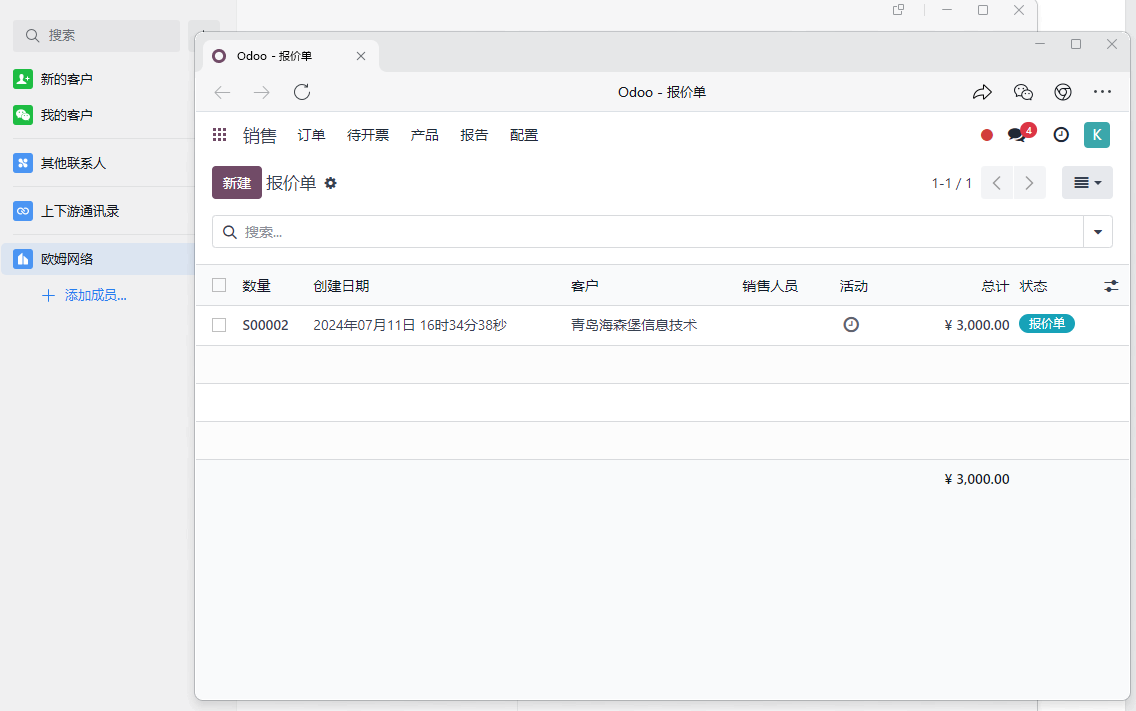Viewport: 1136px width, 711px height.
Task: Click the 报价单 status badge
Action: click(1046, 324)
